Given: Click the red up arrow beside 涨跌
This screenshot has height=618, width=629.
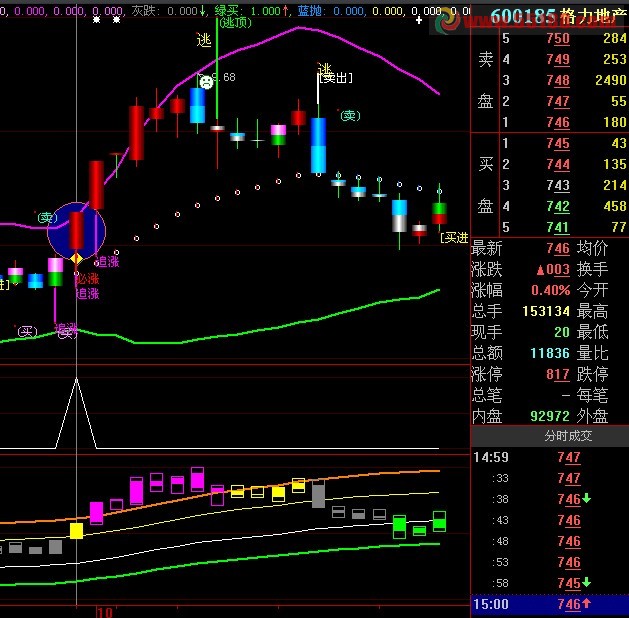Looking at the screenshot, I should pyautogui.click(x=540, y=269).
